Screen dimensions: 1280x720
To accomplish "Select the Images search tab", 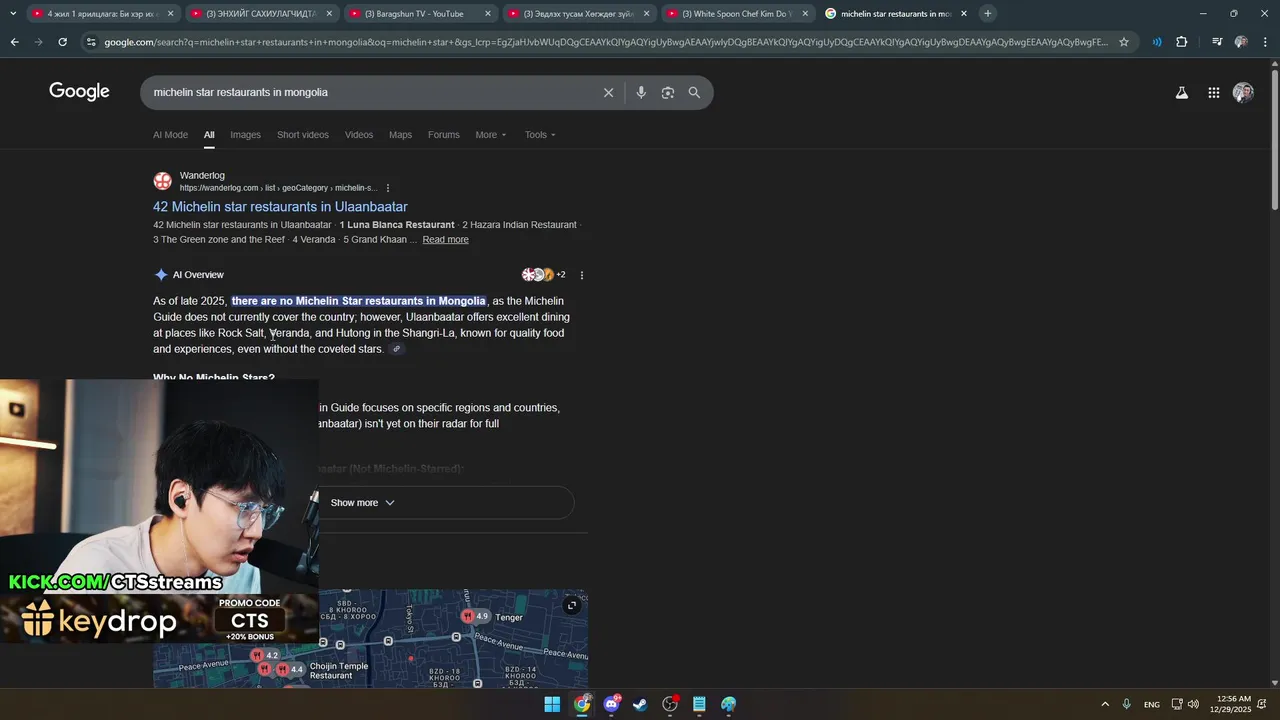I will [x=245, y=135].
